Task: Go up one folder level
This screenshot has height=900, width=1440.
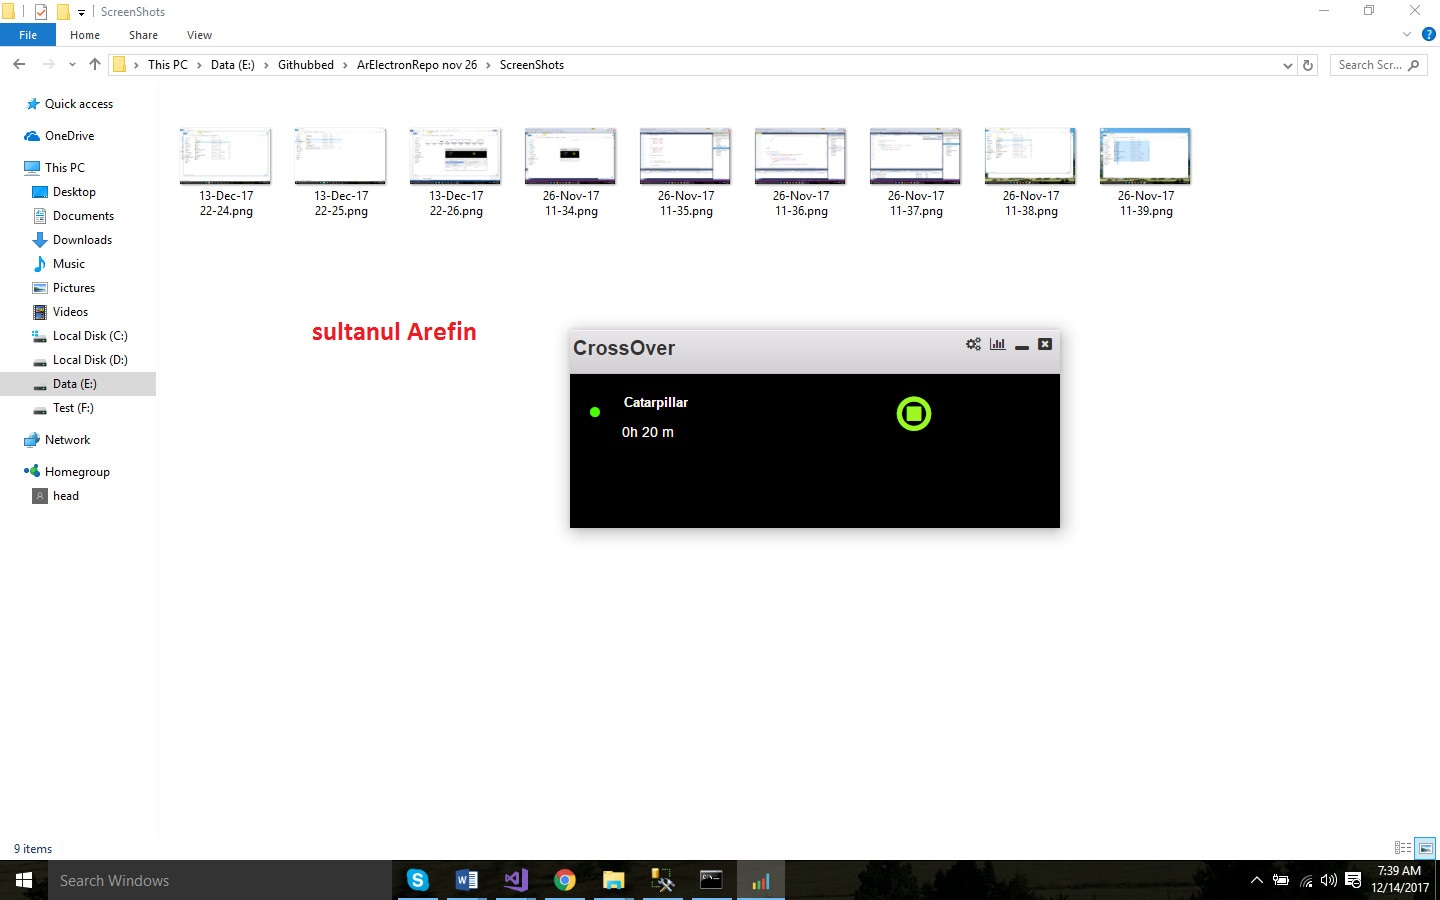Action: point(95,65)
